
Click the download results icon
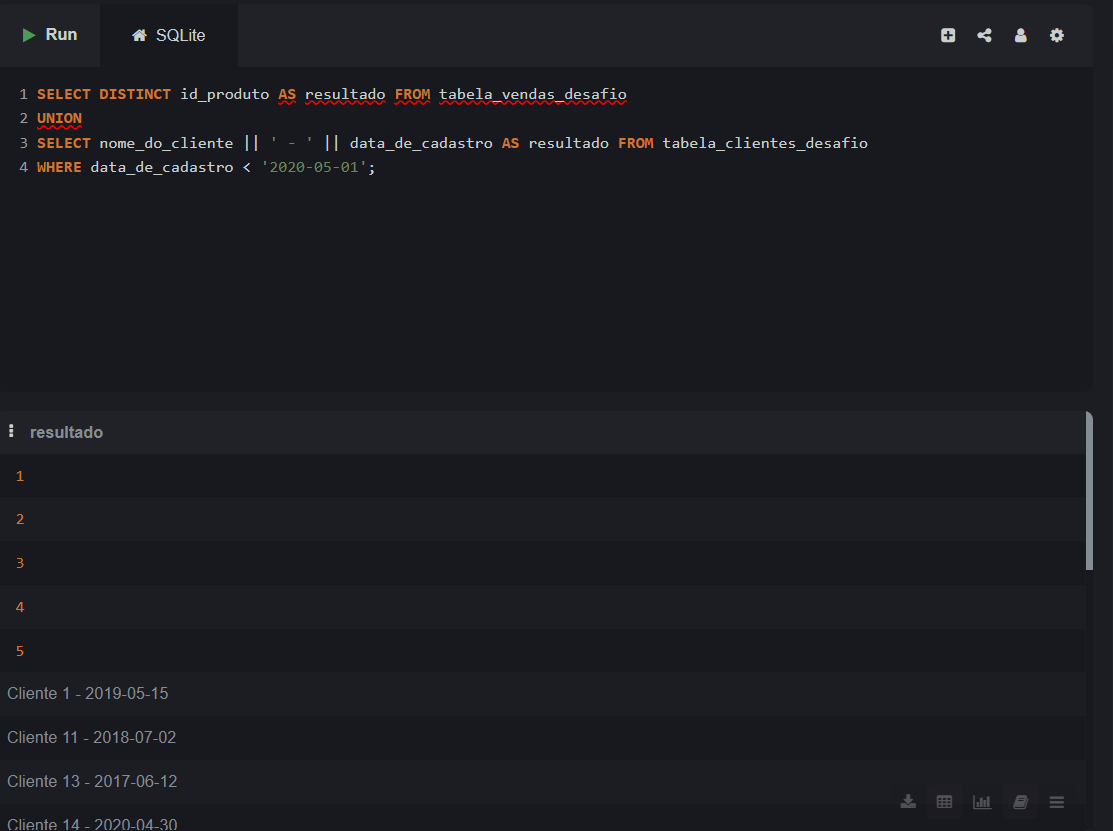coord(908,801)
